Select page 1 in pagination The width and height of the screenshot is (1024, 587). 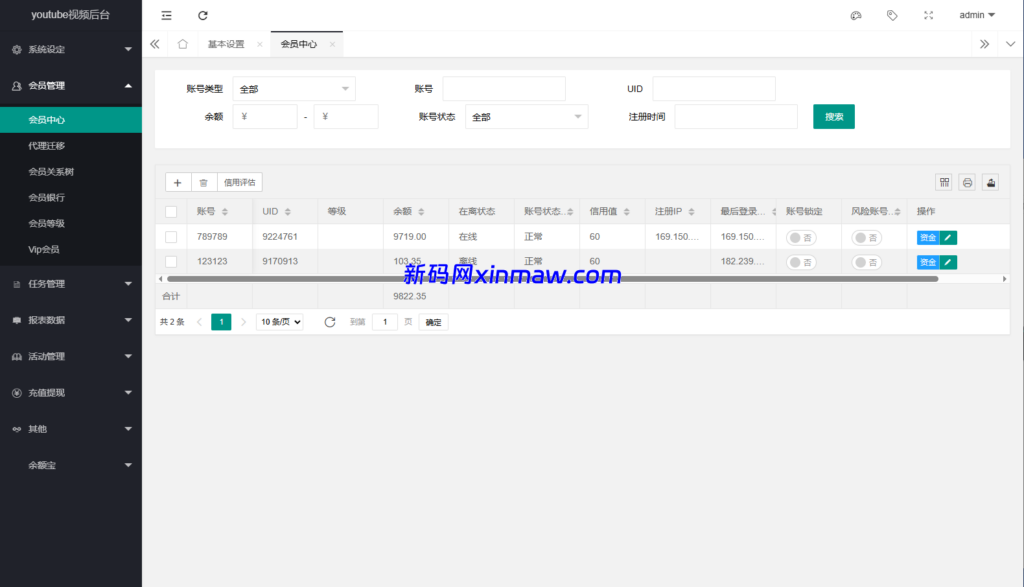(221, 322)
